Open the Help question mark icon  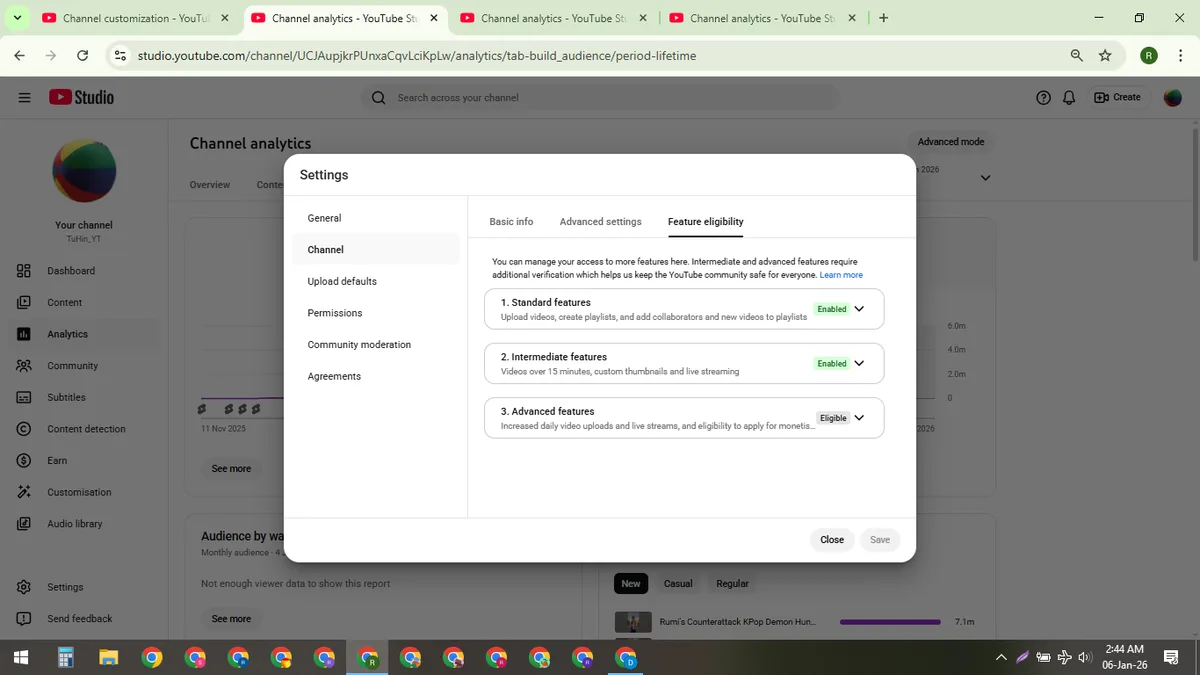click(x=1044, y=97)
